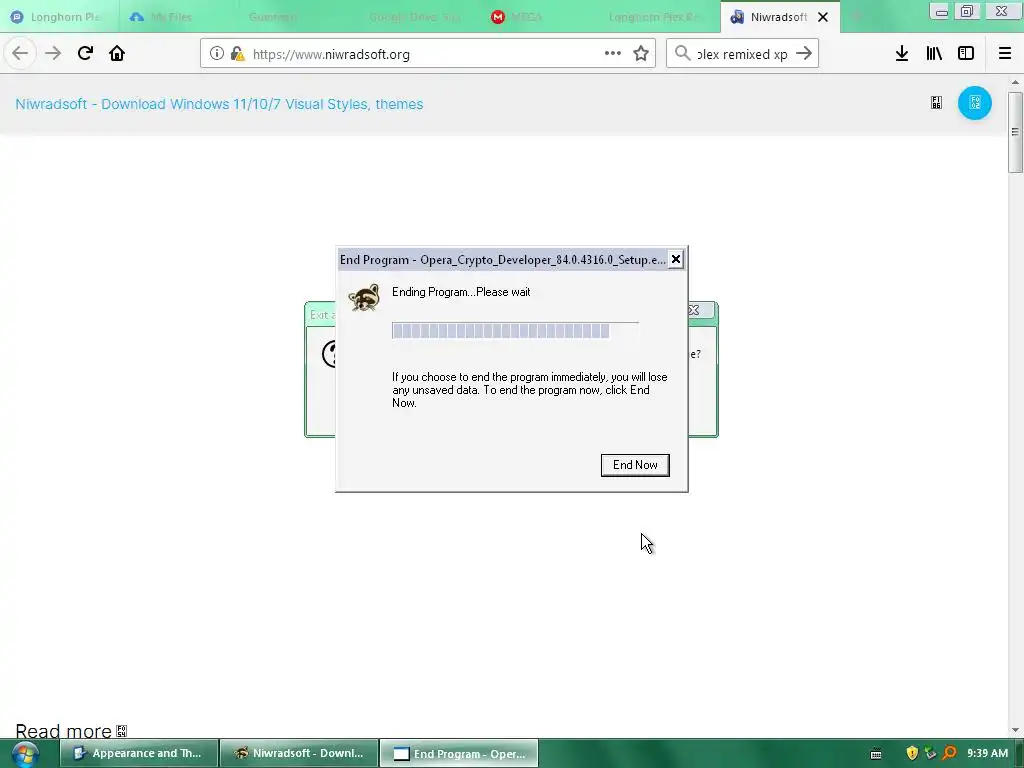Submit search with the arrow button
This screenshot has height=768, width=1024.
(x=804, y=54)
